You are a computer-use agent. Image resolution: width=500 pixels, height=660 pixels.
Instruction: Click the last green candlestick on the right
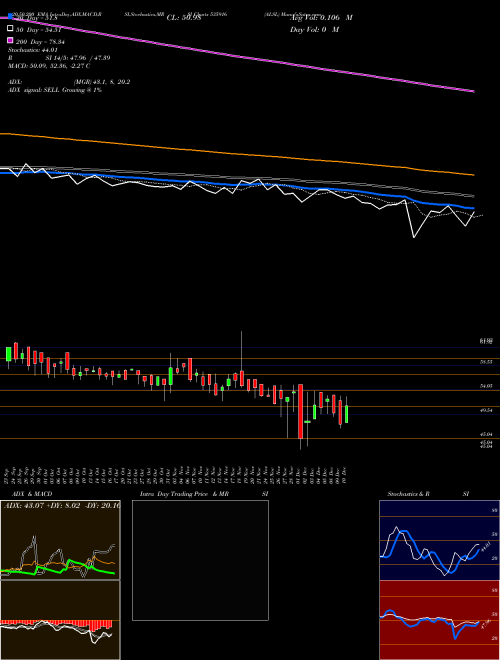click(x=346, y=410)
